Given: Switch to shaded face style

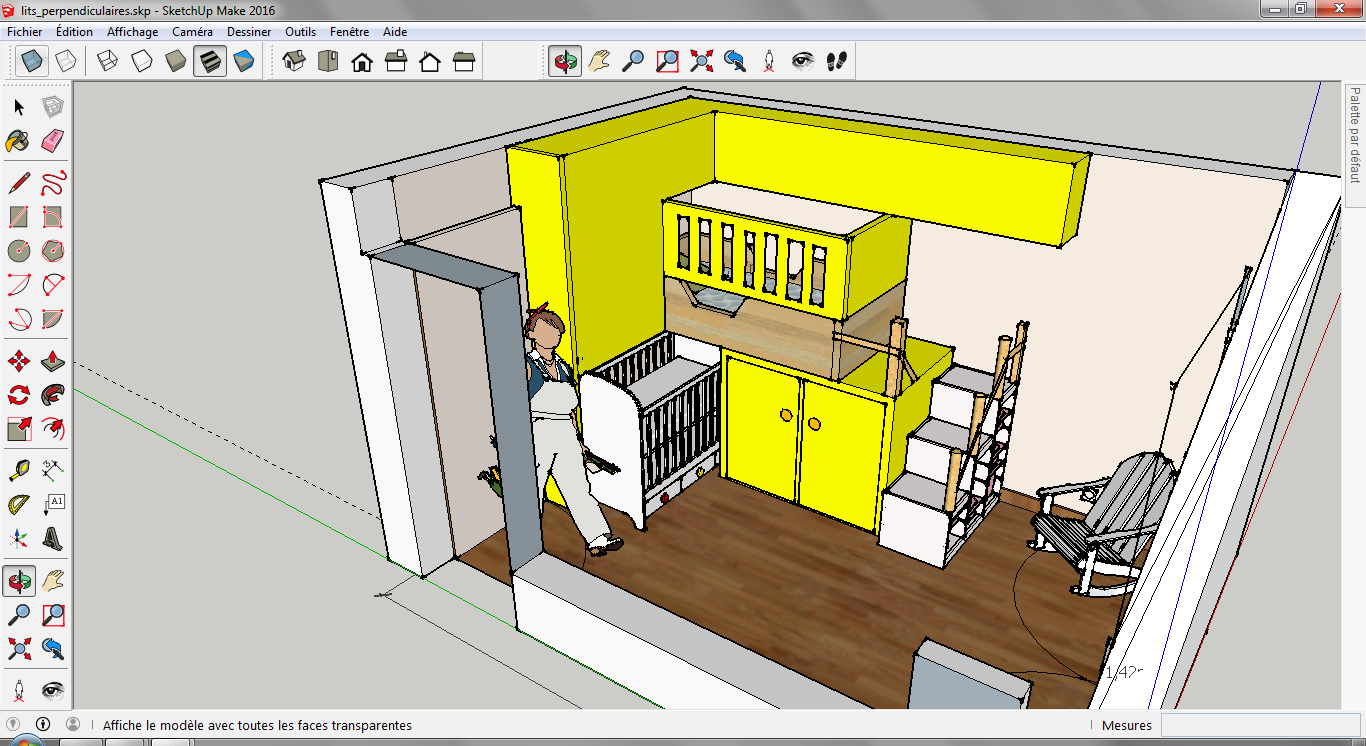Looking at the screenshot, I should [x=176, y=62].
